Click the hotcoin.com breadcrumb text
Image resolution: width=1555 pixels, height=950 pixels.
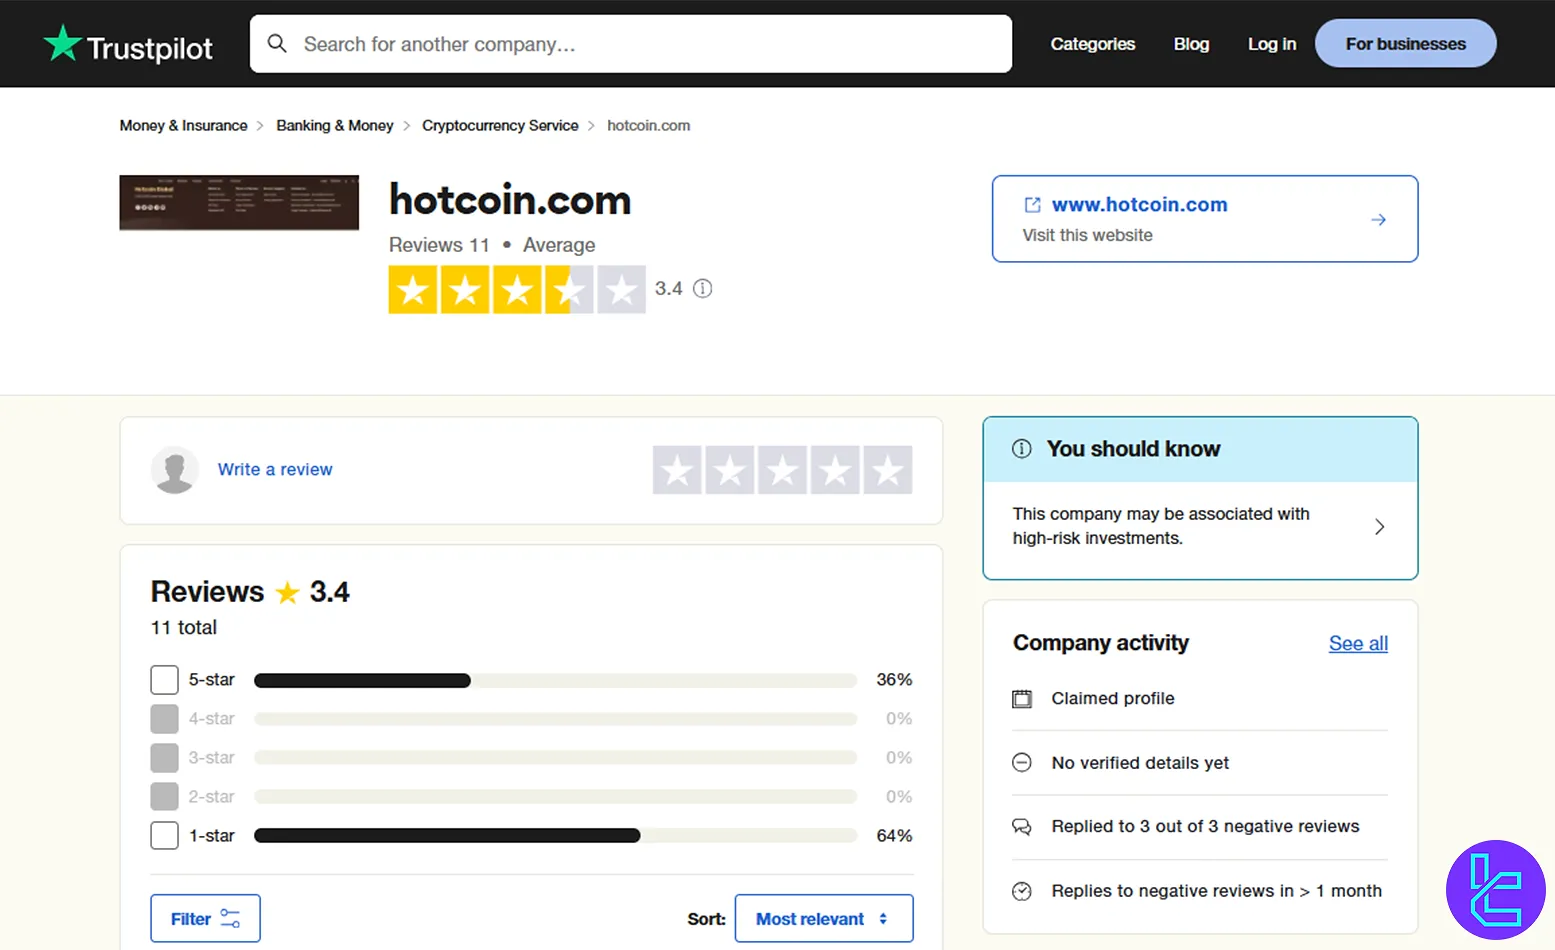point(648,125)
